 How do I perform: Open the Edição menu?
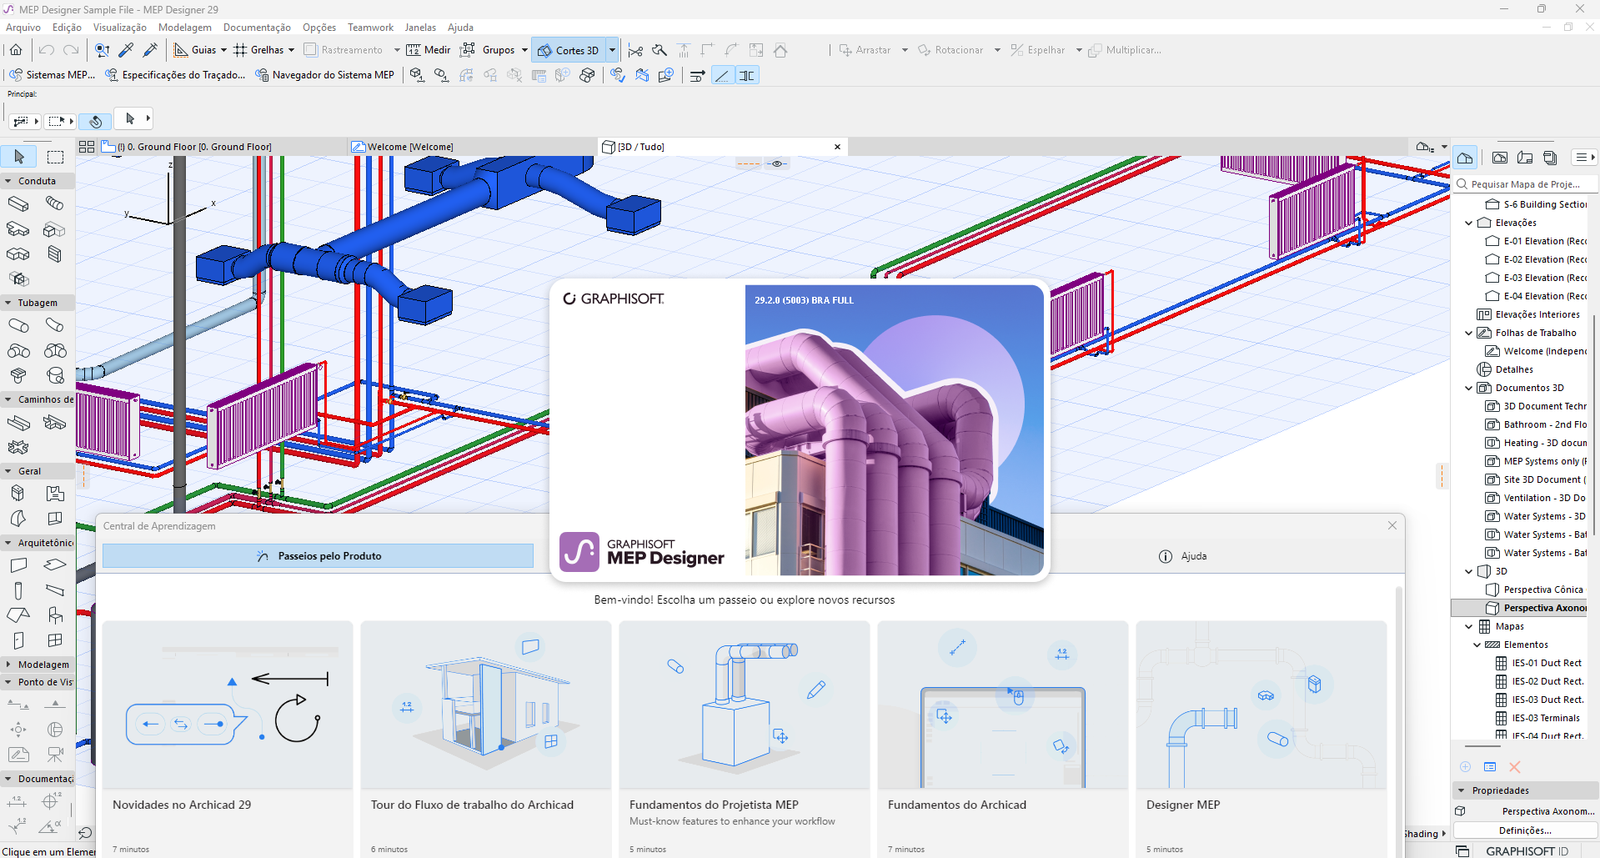(67, 27)
